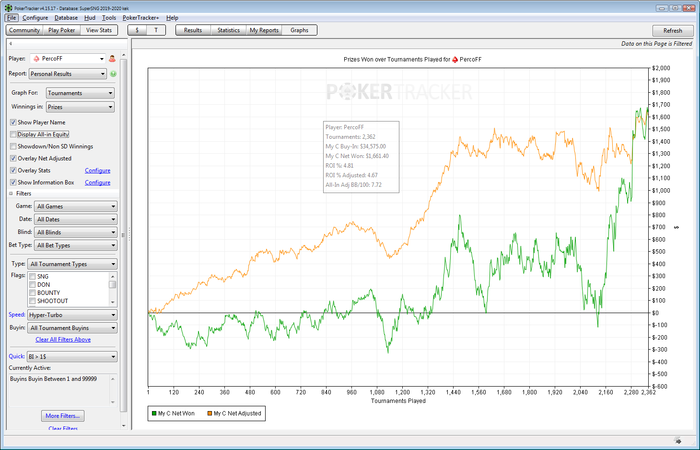Image resolution: width=700 pixels, height=450 pixels.
Task: Open the Bet Type filter dropdown
Action: (76, 246)
